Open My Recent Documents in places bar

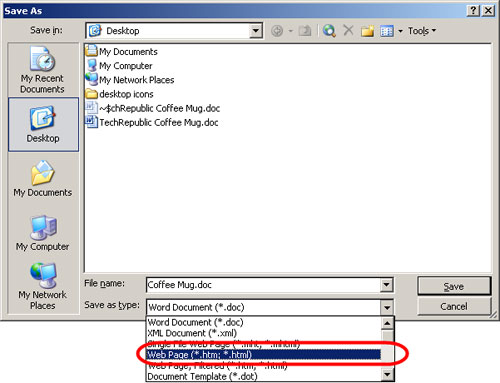(42, 70)
